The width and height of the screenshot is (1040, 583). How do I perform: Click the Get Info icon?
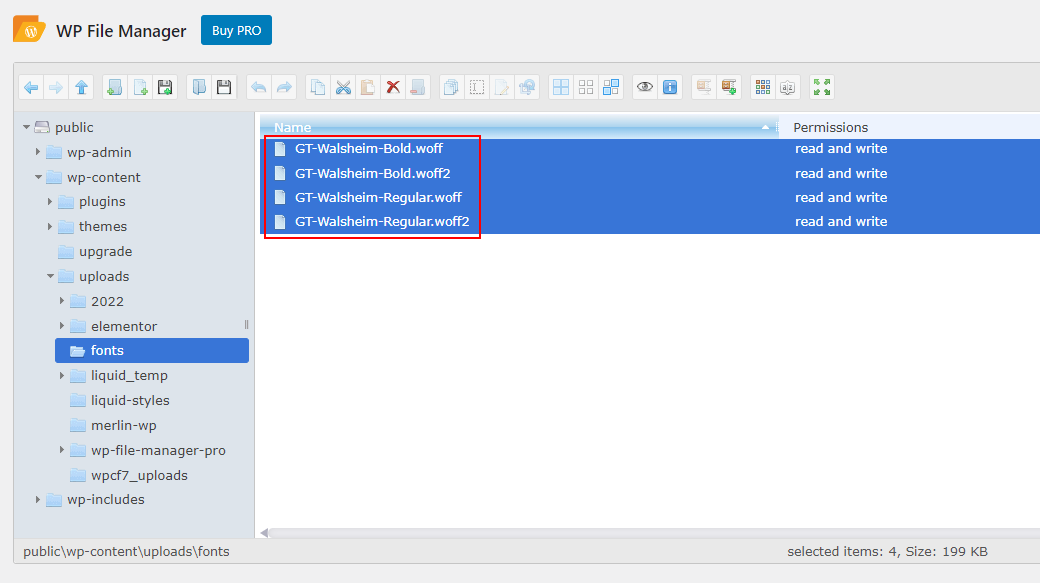coord(671,88)
